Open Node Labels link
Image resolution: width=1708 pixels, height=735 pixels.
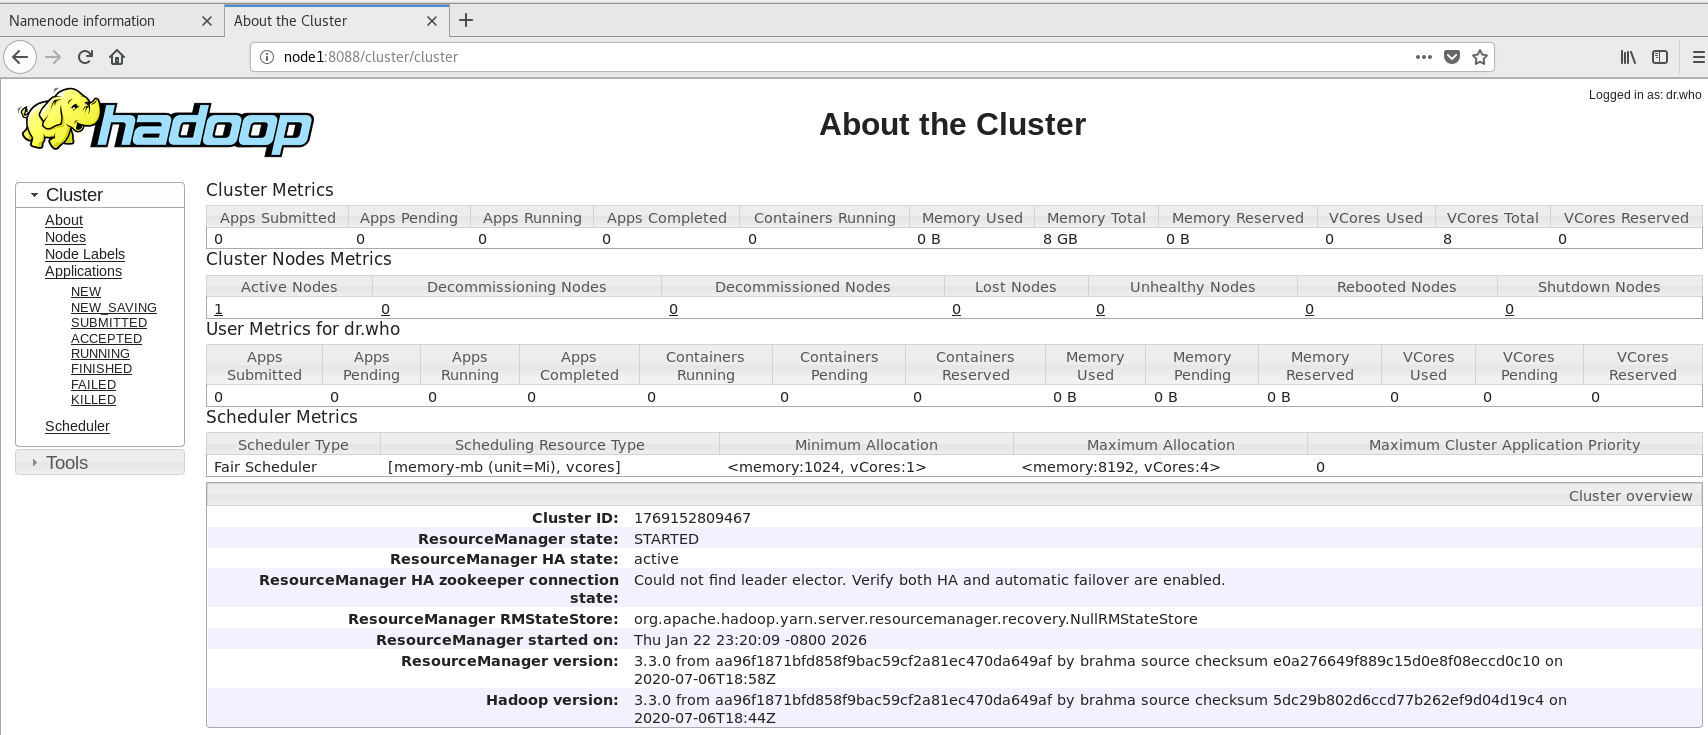tap(85, 254)
